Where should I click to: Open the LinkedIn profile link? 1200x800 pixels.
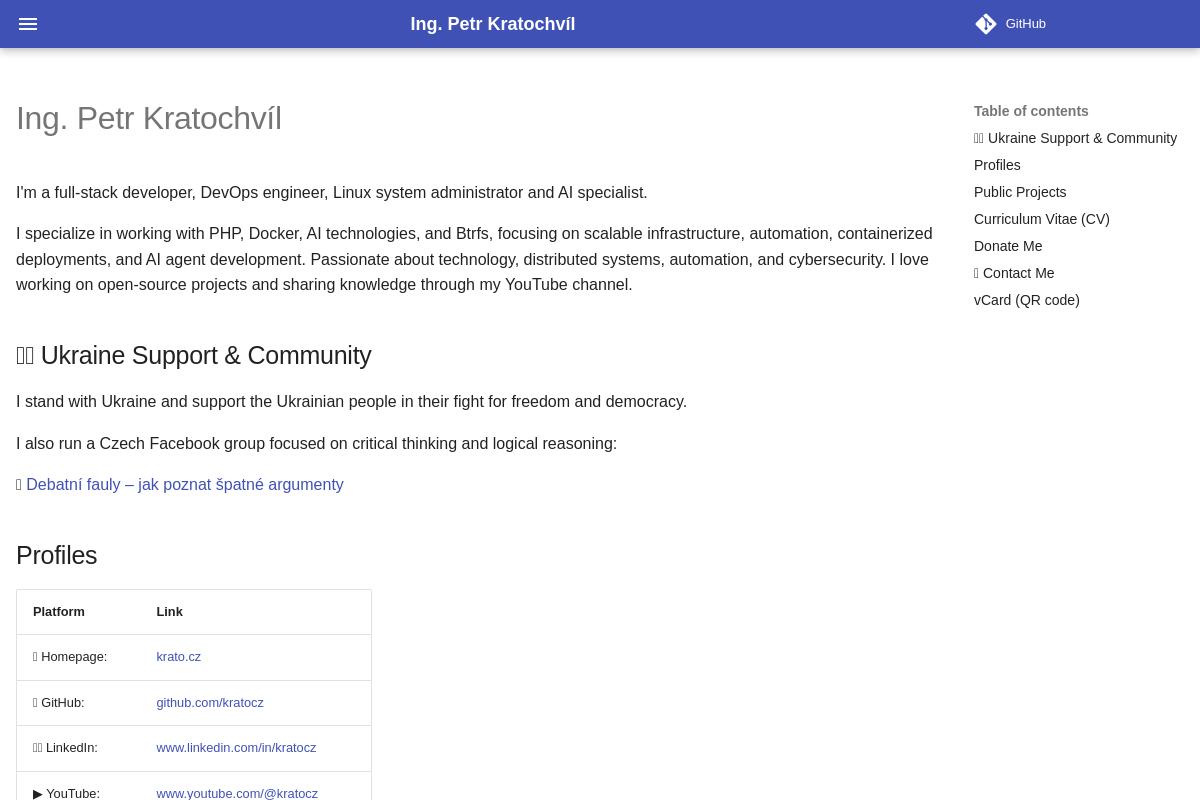[236, 748]
